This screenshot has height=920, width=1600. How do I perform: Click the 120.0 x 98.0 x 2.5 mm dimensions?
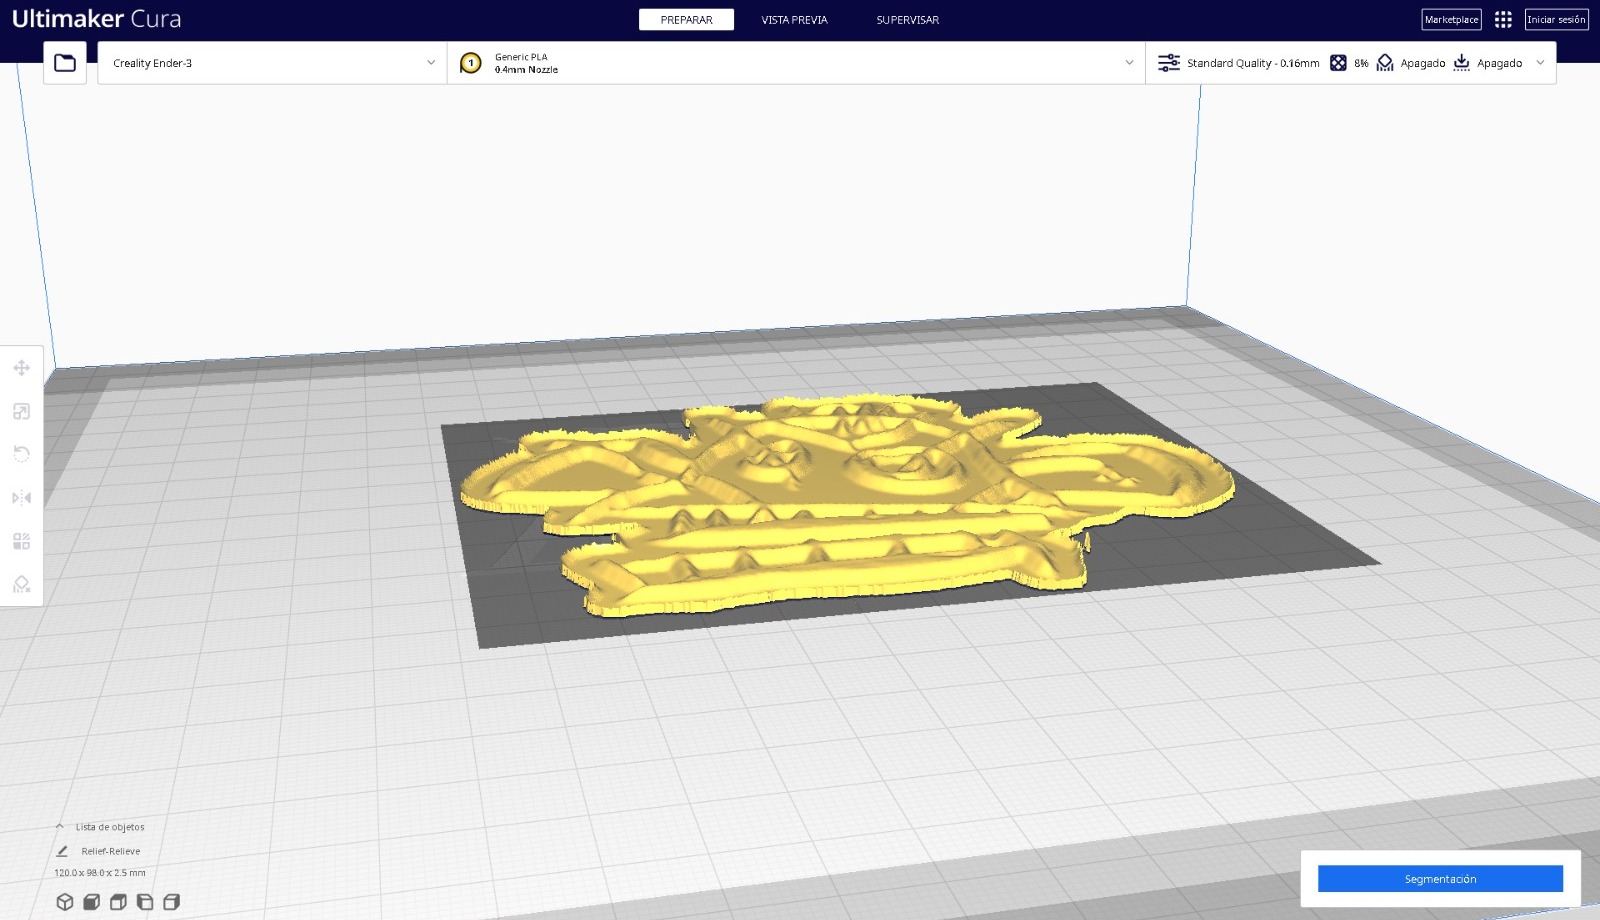[x=100, y=873]
